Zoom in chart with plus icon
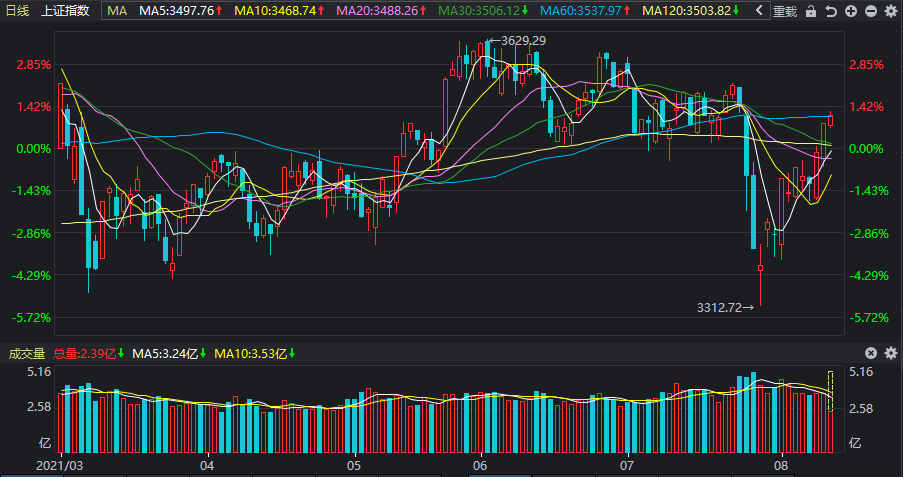The image size is (903, 477). coord(851,11)
